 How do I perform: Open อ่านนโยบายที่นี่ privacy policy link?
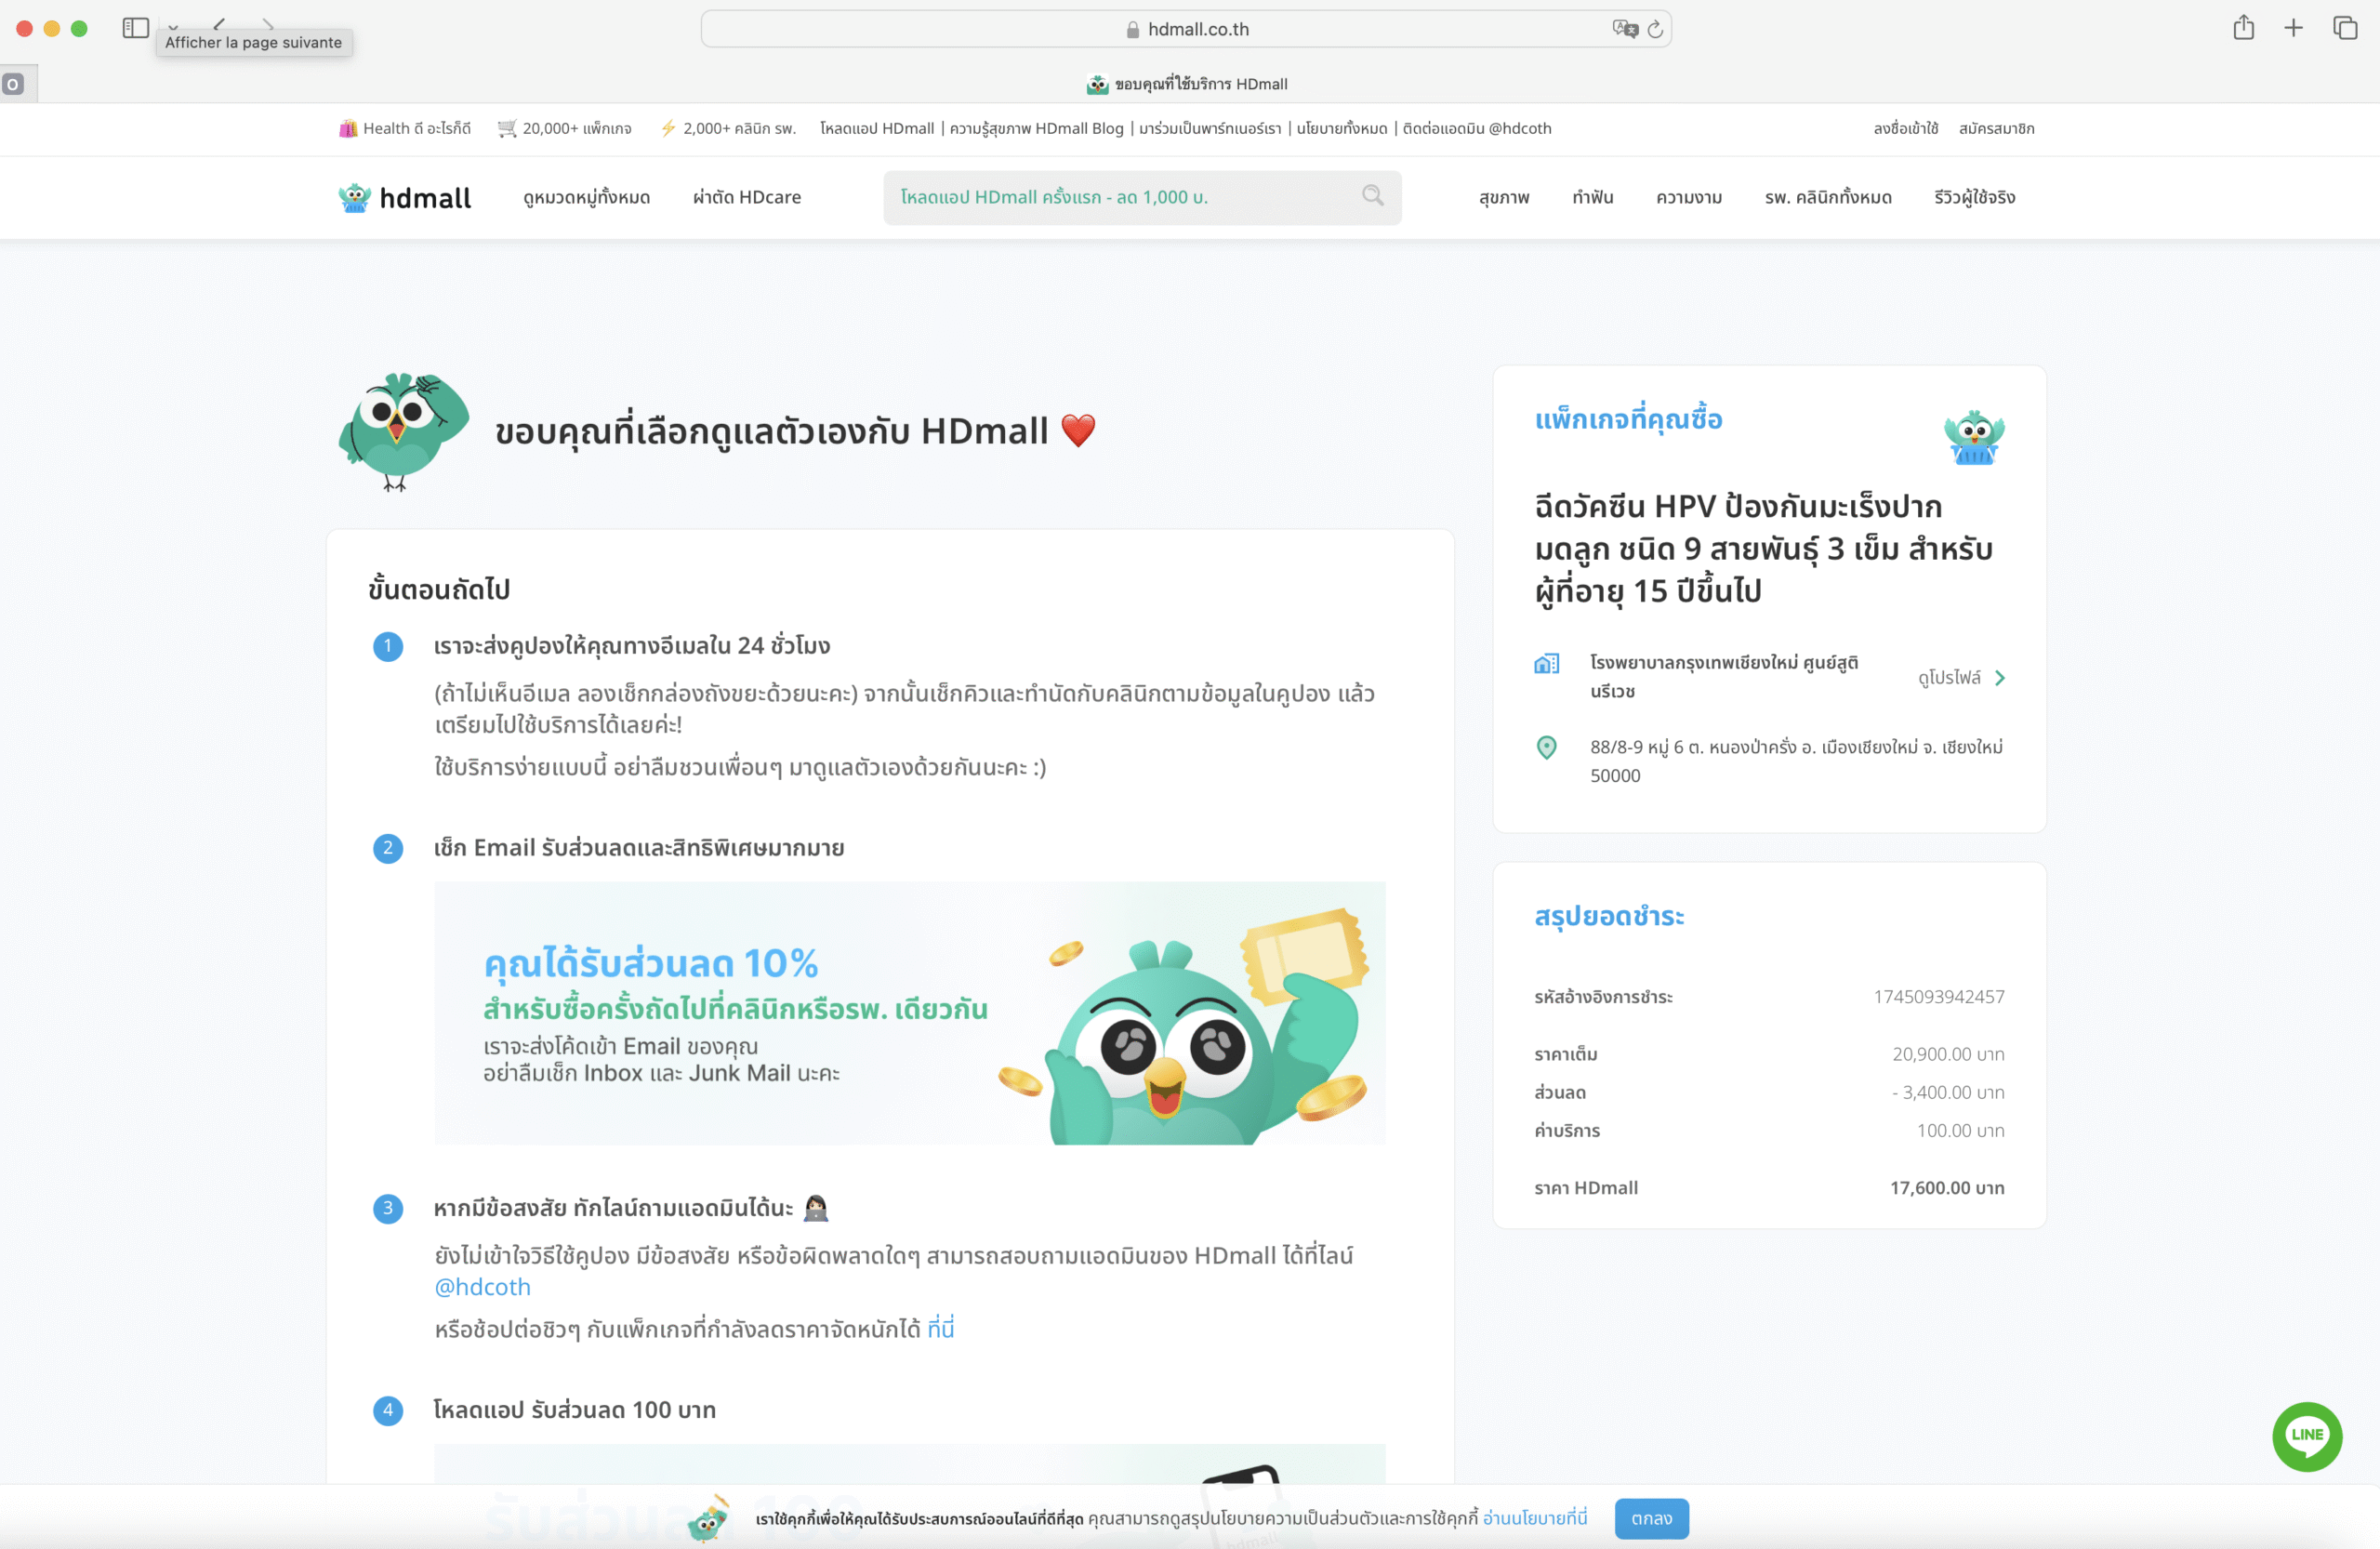[x=1534, y=1518]
